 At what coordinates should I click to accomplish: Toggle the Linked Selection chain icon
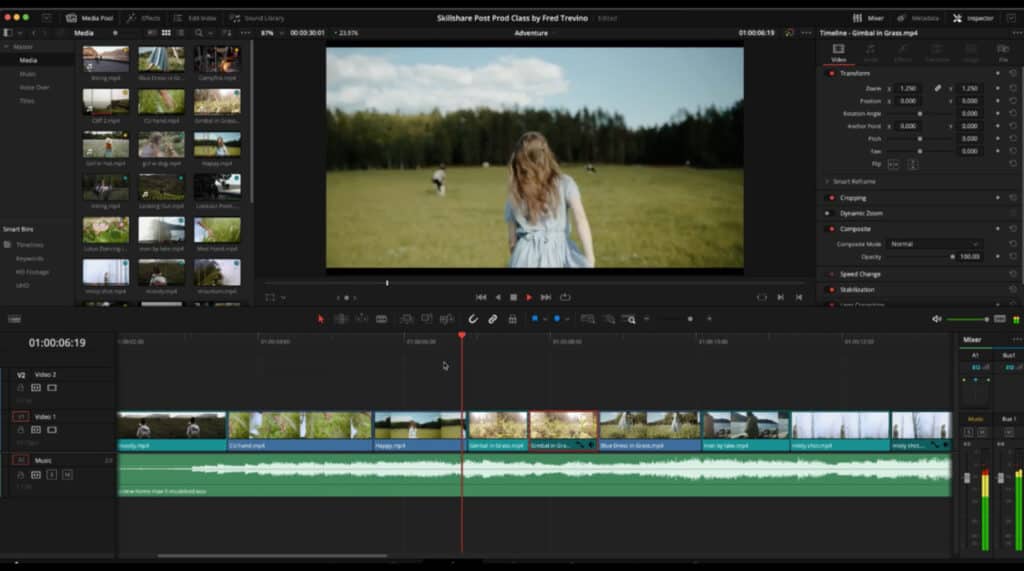click(x=493, y=319)
